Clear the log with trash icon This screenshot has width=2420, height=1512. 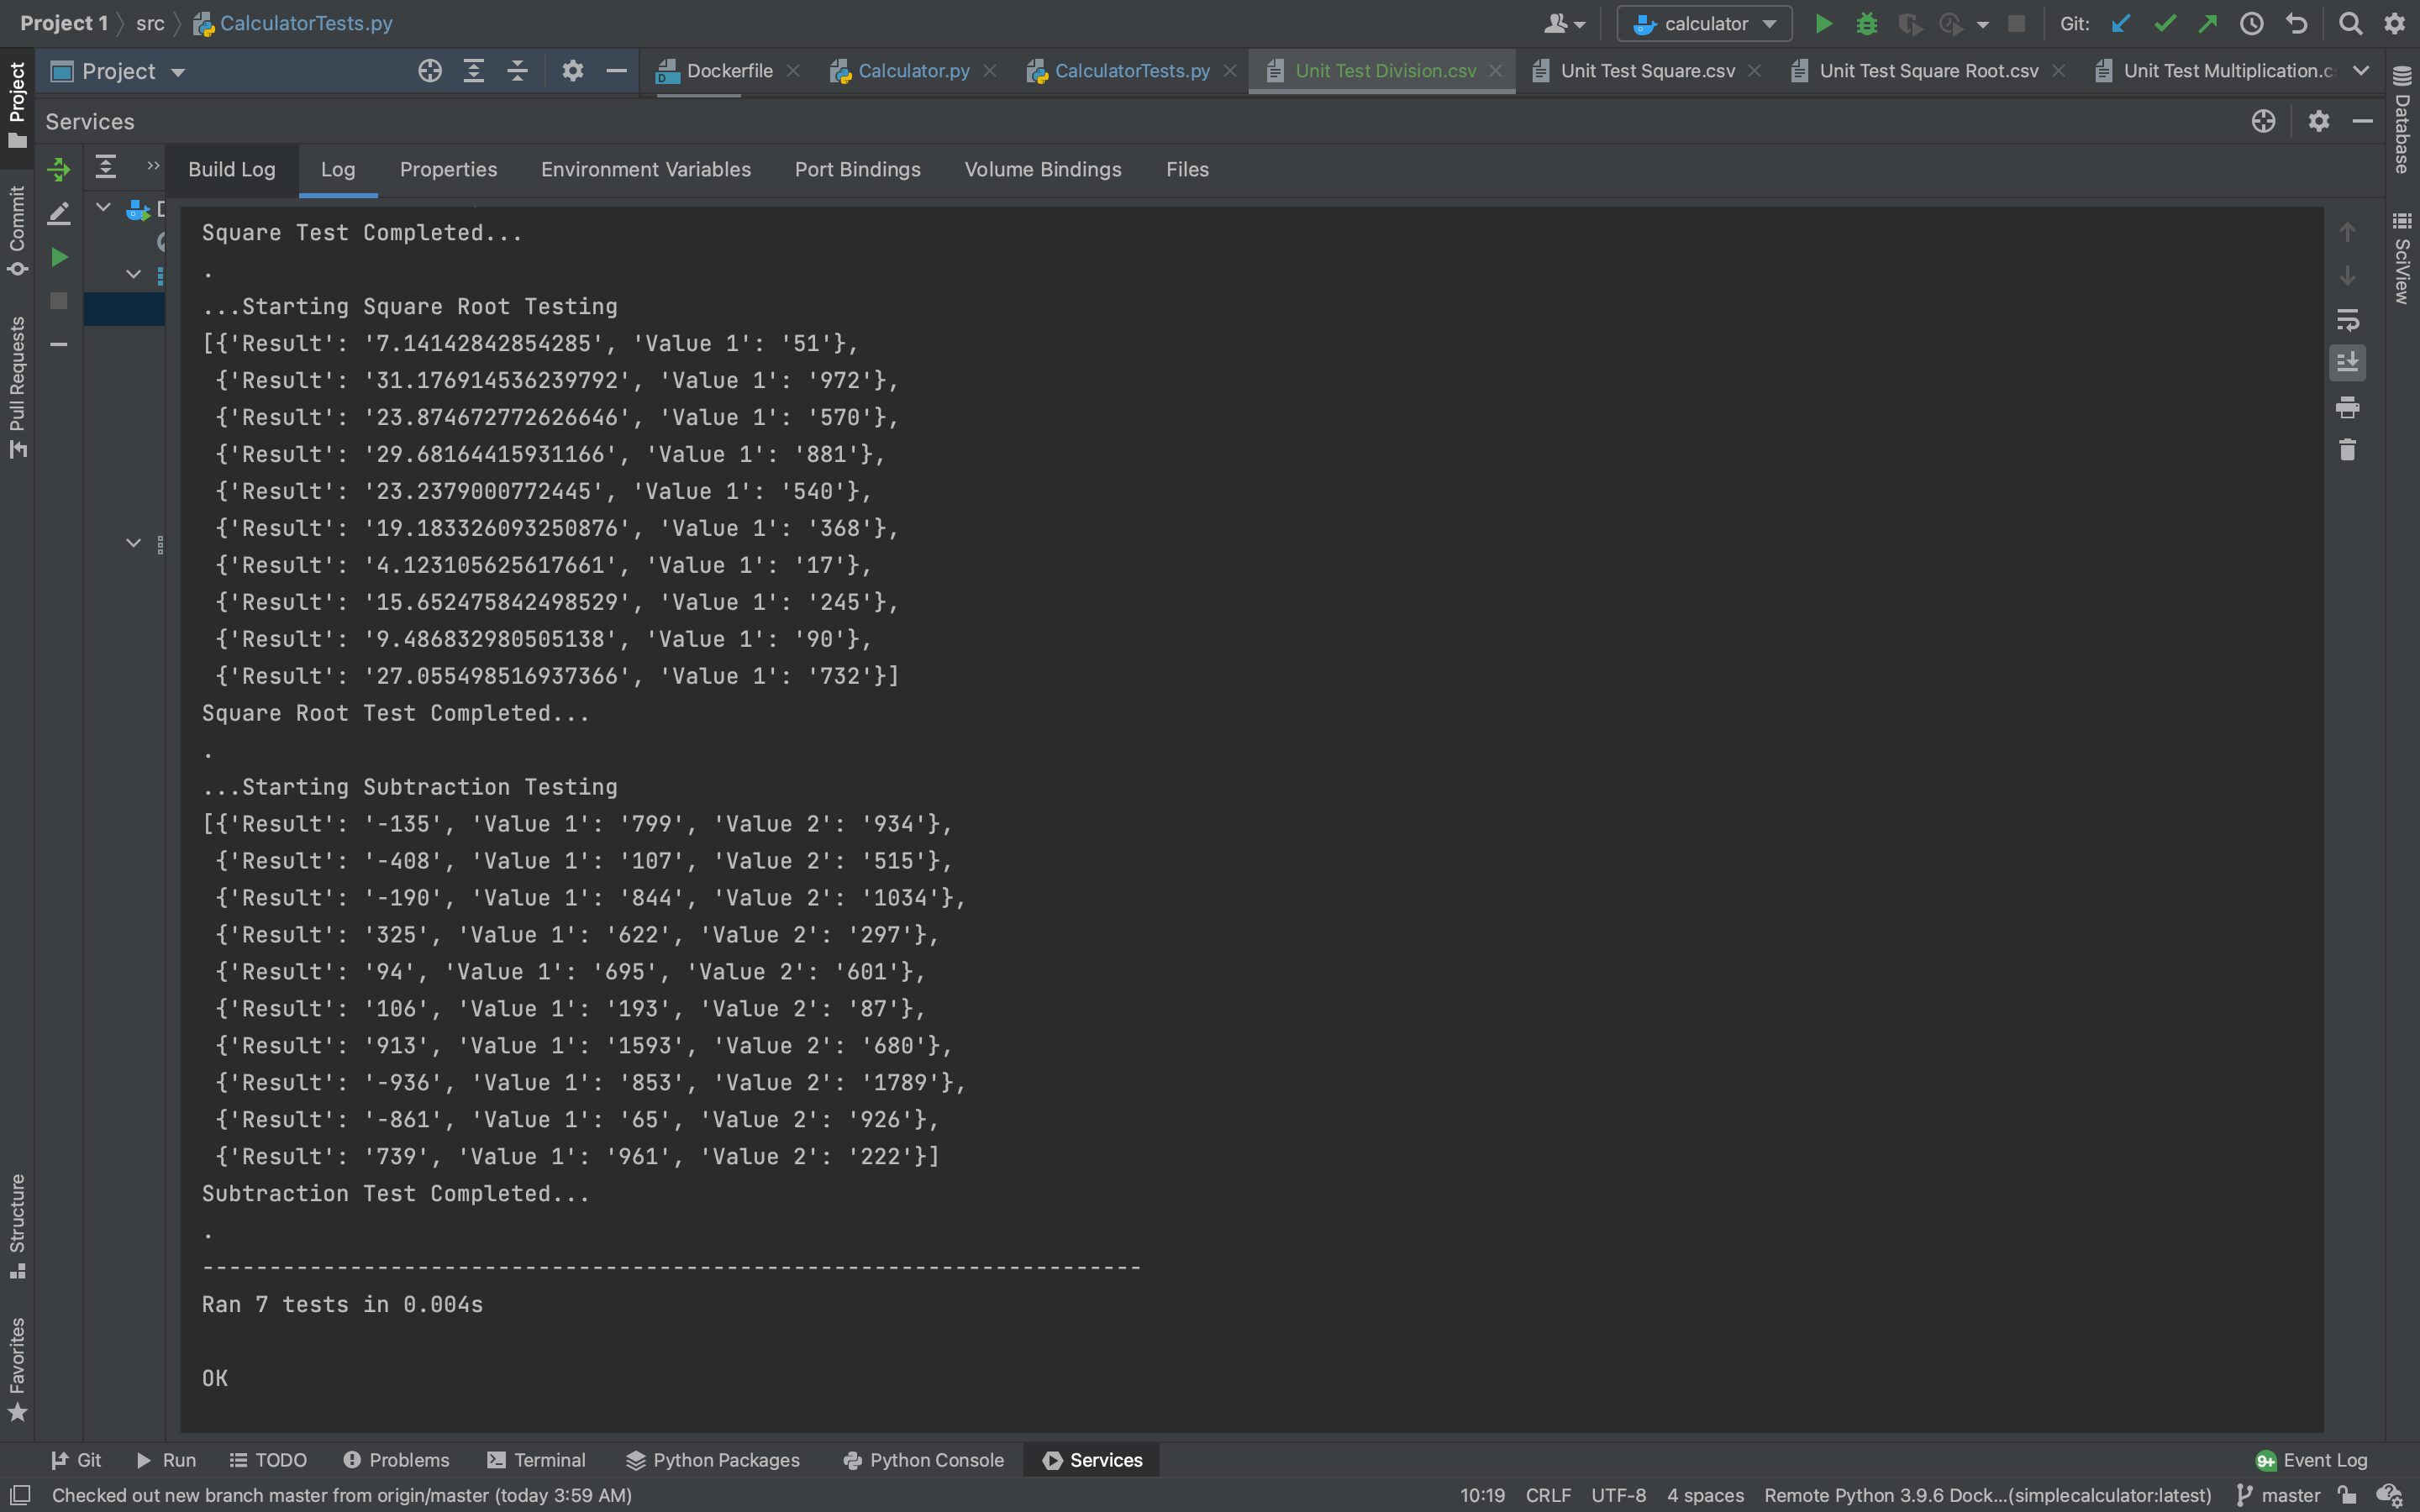point(2347,450)
